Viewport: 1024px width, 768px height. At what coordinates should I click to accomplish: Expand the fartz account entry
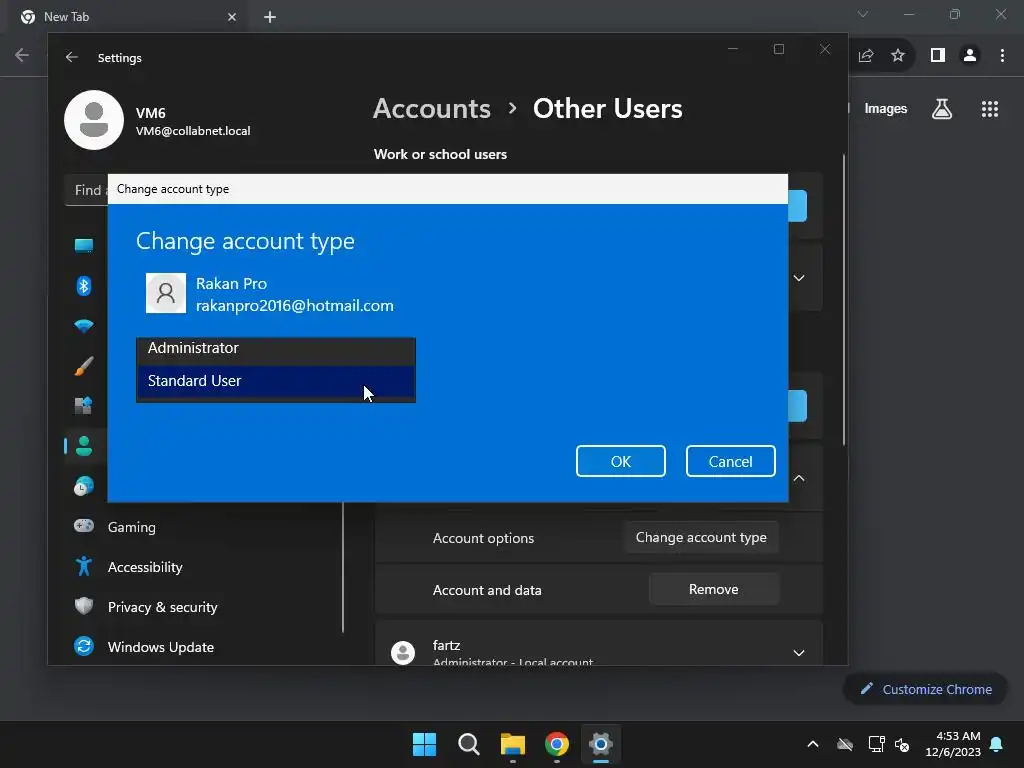point(798,652)
